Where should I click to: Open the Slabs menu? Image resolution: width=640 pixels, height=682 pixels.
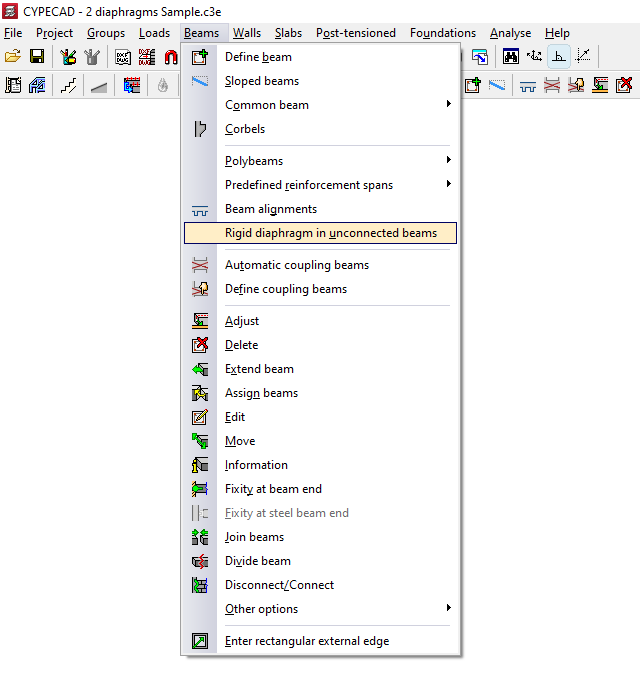288,33
